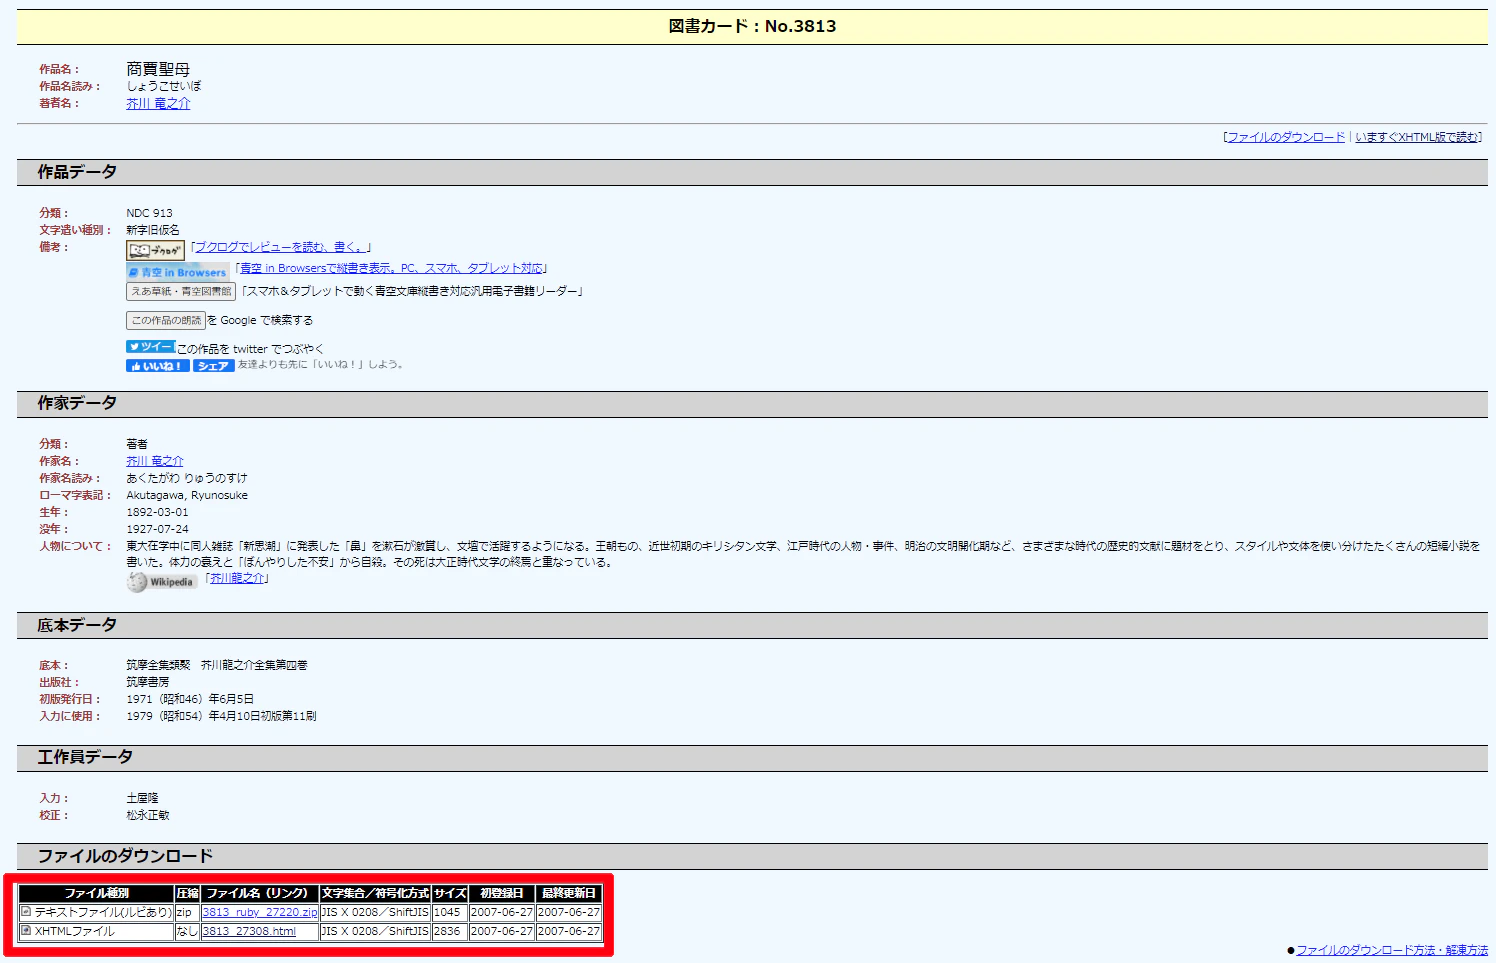
Task: Click the work title 商賈聖母
Action: (158, 69)
